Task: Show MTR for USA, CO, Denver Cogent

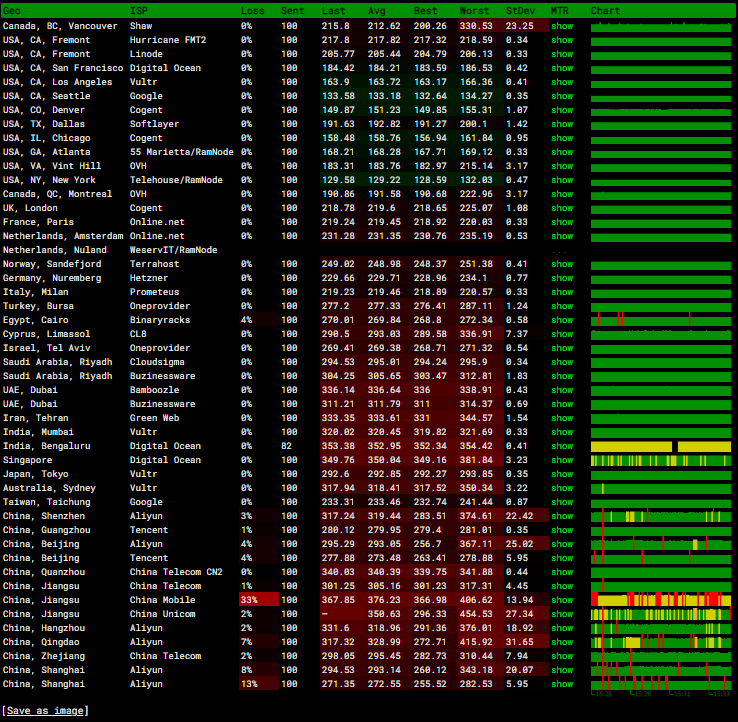Action: [562, 110]
